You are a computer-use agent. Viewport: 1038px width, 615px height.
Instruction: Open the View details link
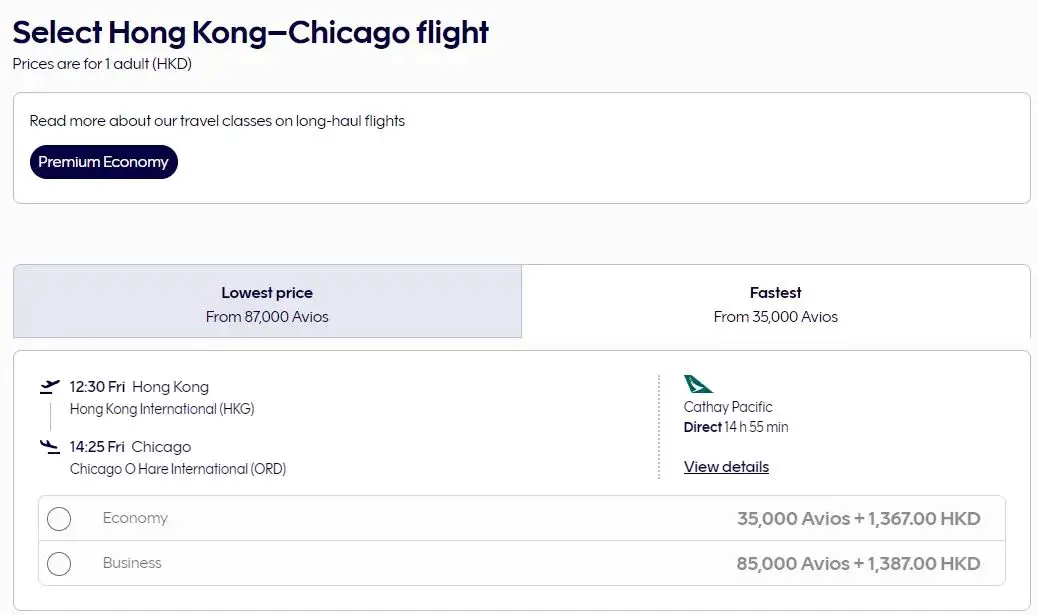[x=726, y=467]
